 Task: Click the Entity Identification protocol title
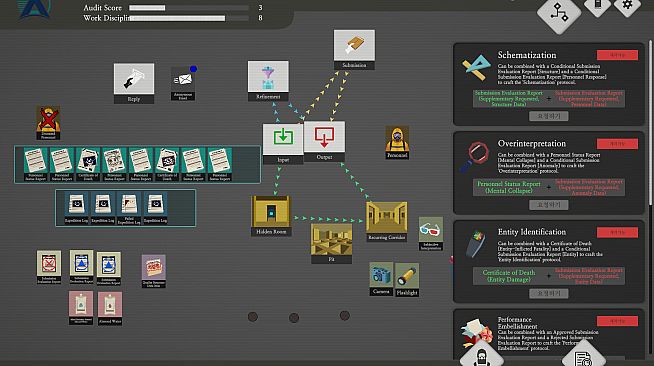coord(532,232)
